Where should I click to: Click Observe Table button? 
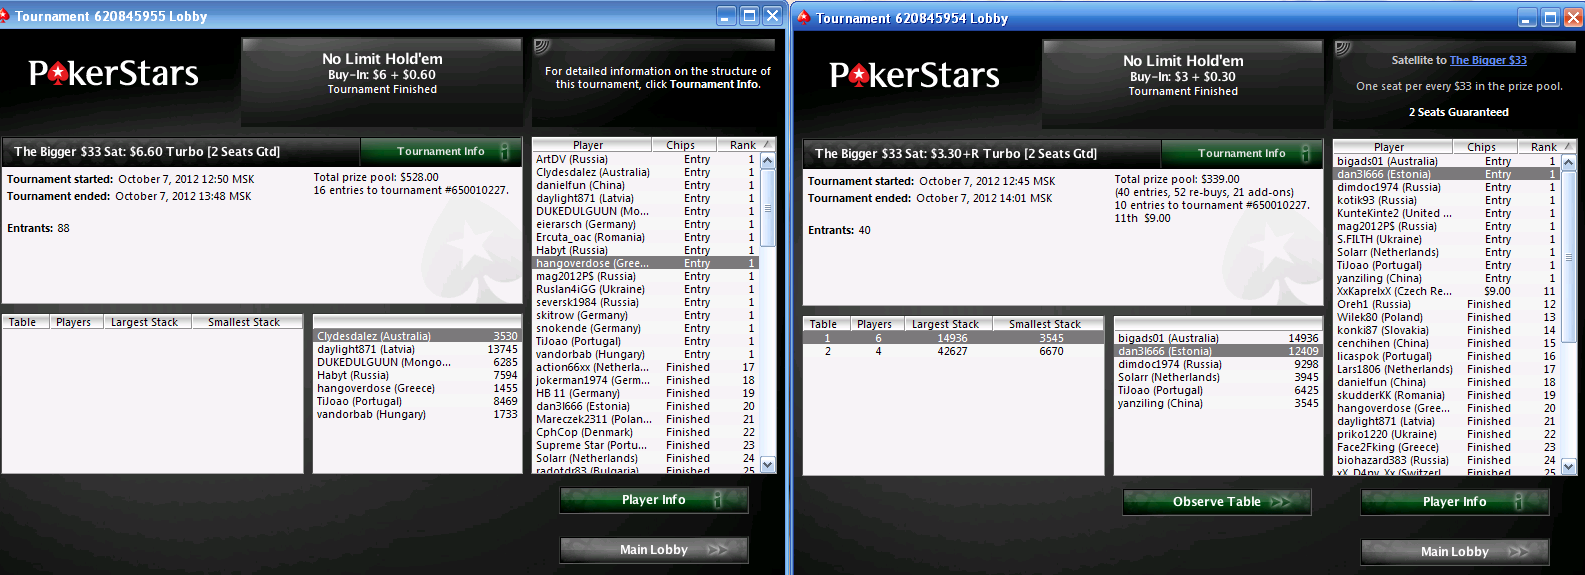point(1217,502)
